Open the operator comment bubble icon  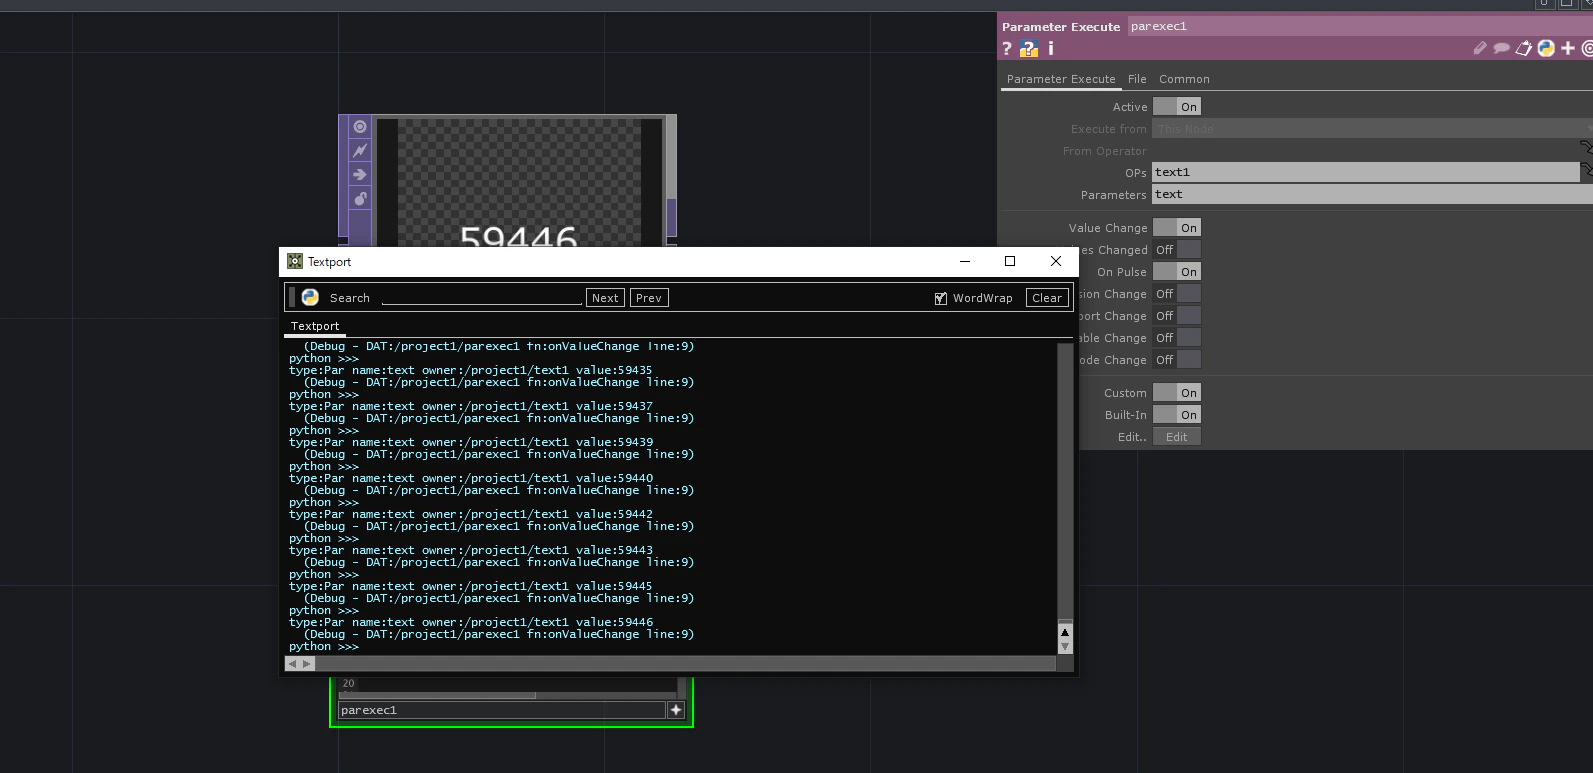(1501, 48)
